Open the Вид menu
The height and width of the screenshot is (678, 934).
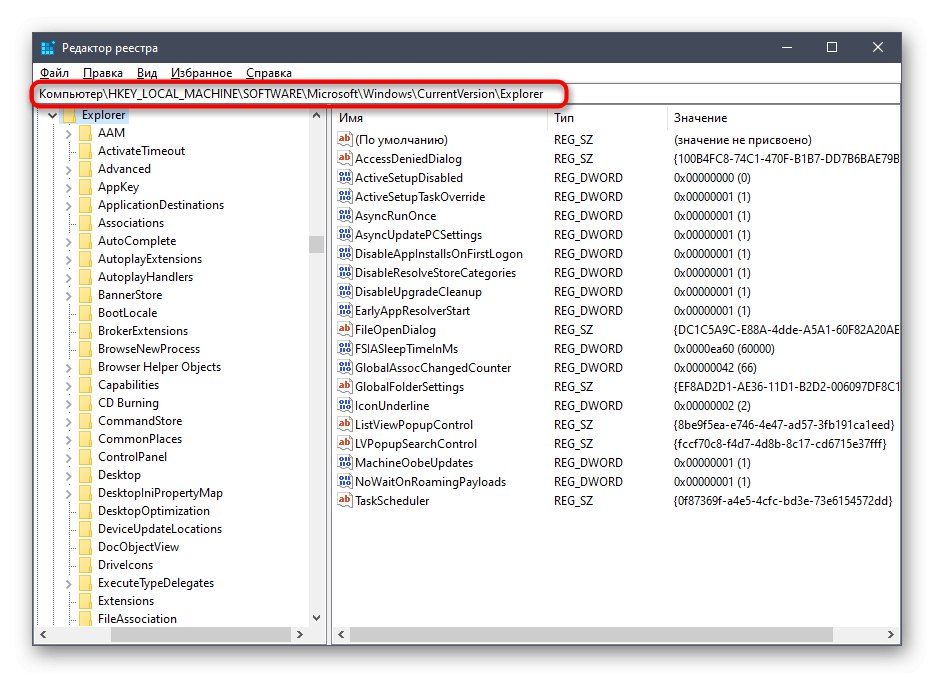(x=147, y=73)
